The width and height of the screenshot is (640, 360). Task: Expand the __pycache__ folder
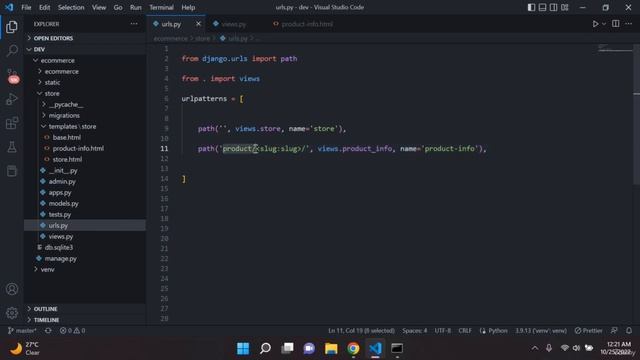[85, 104]
